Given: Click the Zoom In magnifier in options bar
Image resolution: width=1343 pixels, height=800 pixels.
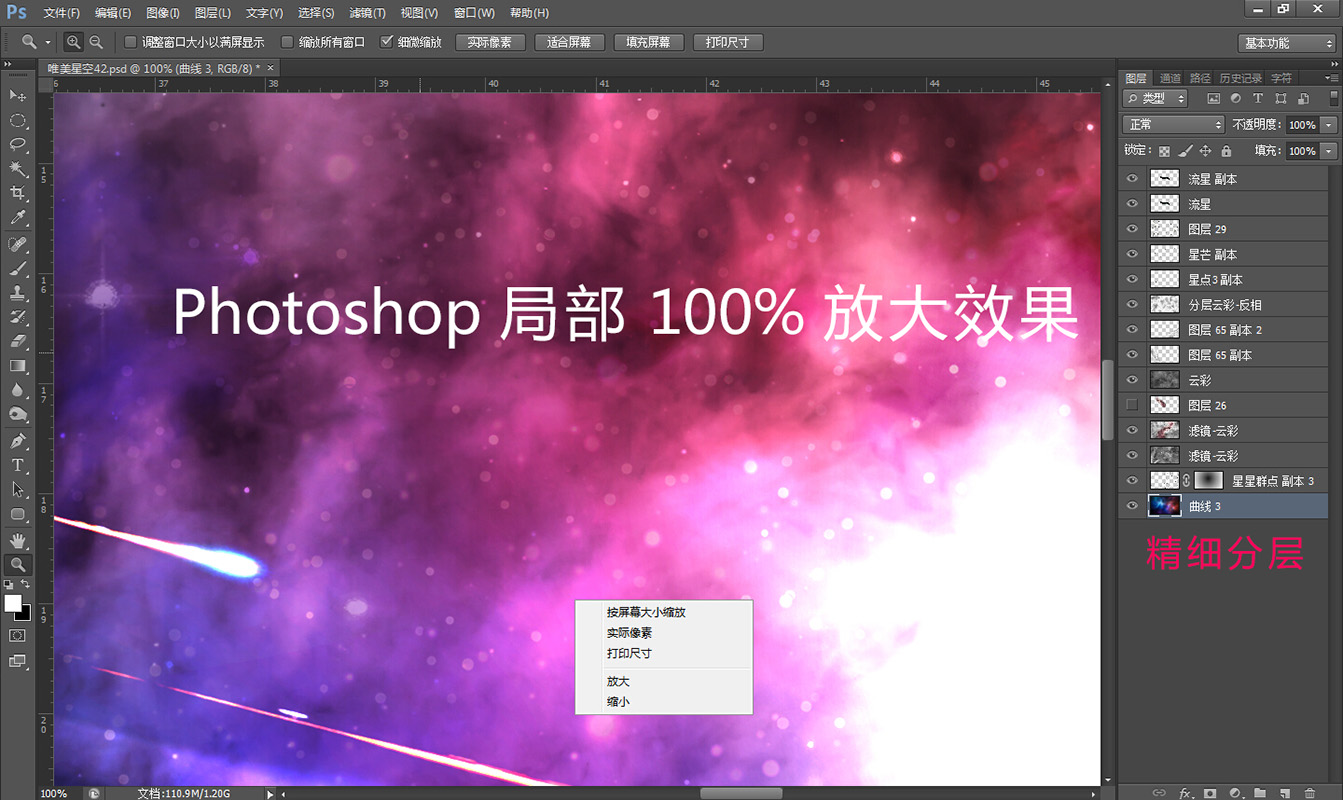Looking at the screenshot, I should (x=73, y=42).
